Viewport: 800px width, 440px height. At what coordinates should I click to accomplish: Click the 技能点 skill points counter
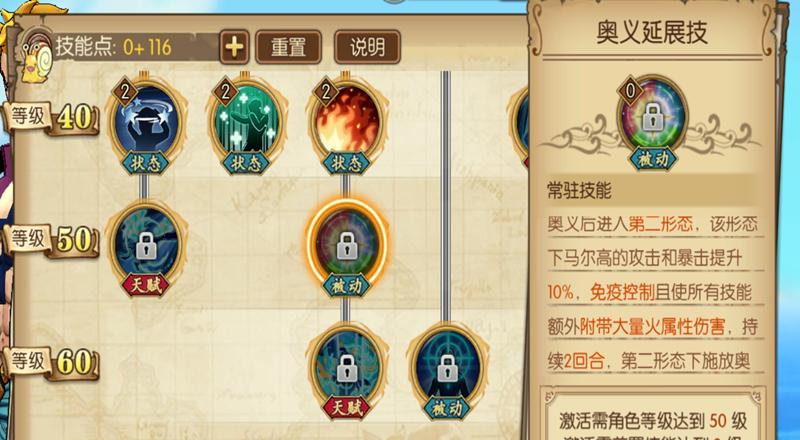[x=113, y=47]
